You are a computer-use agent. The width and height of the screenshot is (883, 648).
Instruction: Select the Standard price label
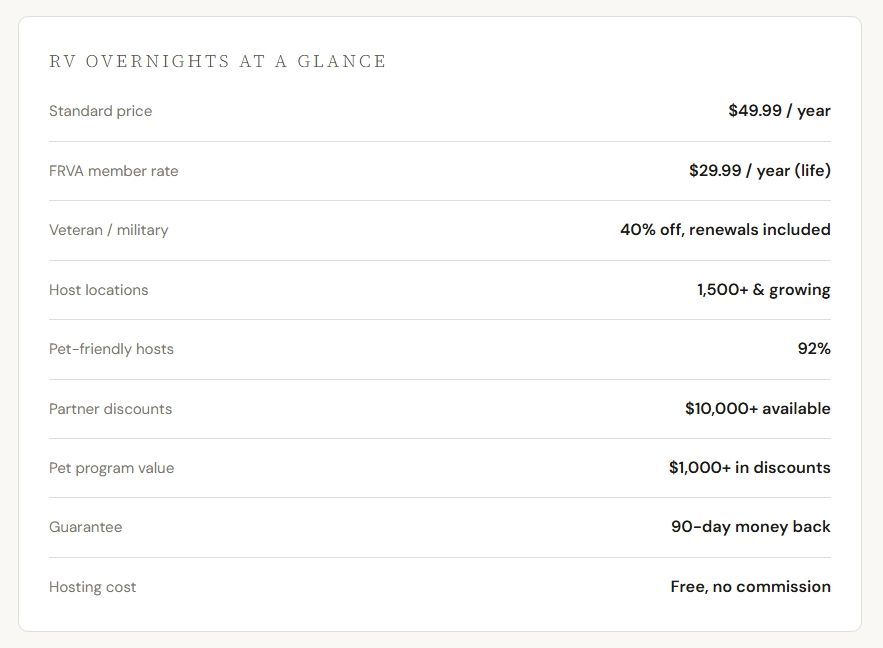click(100, 111)
